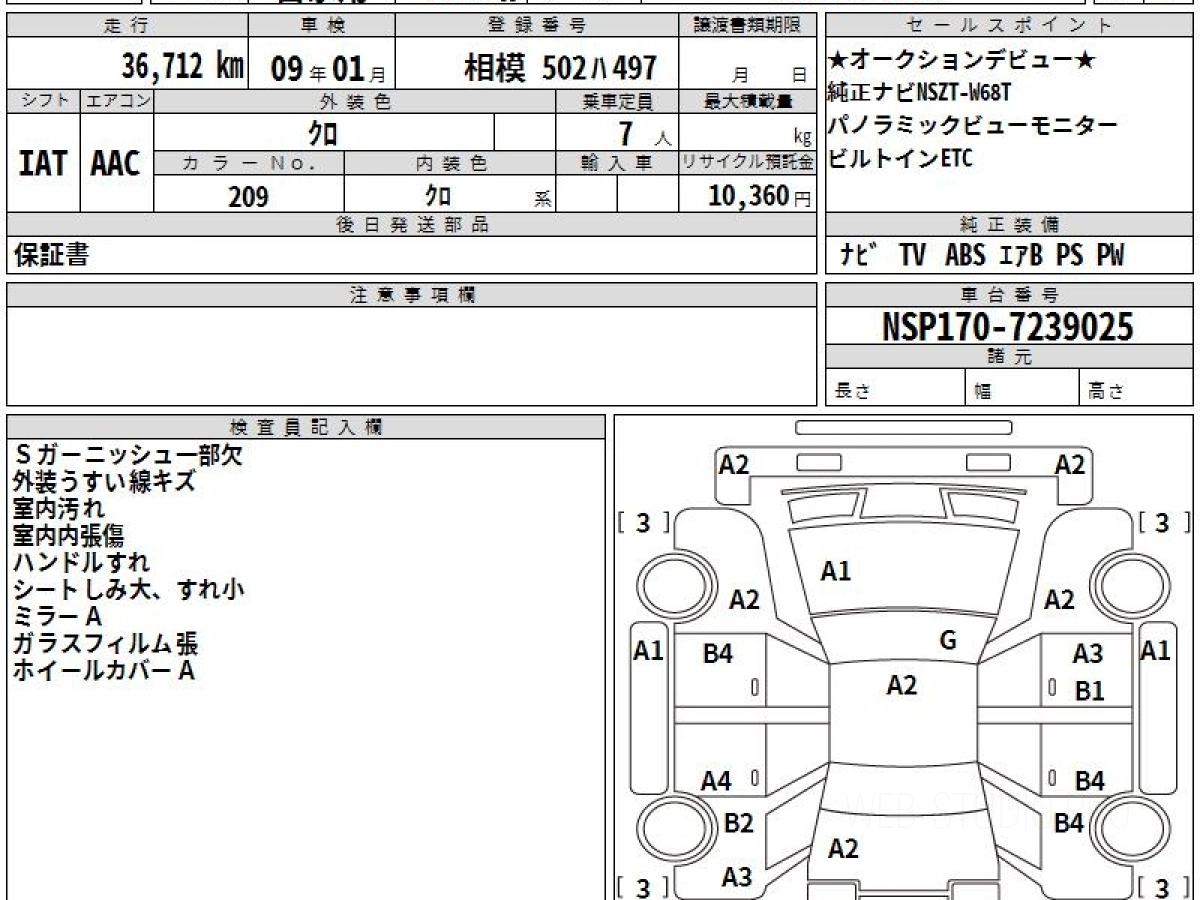Screen dimensions: 1200x900
Task: Click the A4 damage mark on diagram
Action: point(715,782)
